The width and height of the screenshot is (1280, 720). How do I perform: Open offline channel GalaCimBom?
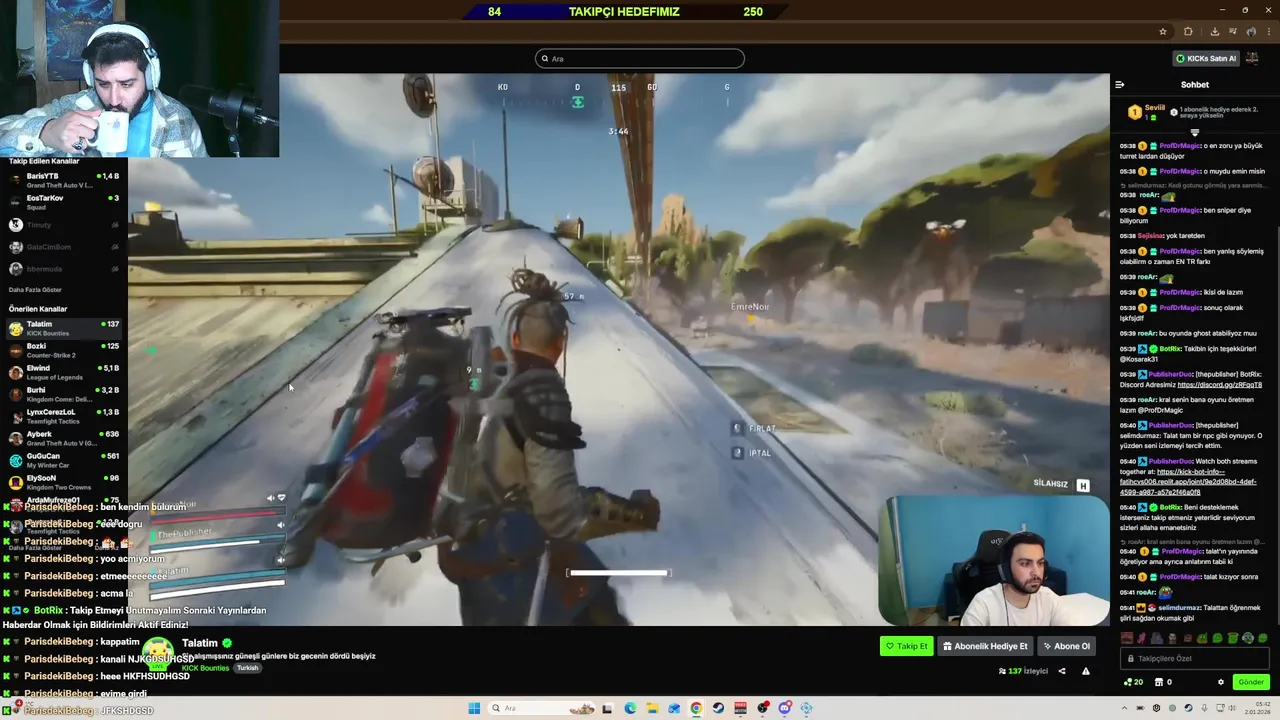click(64, 247)
